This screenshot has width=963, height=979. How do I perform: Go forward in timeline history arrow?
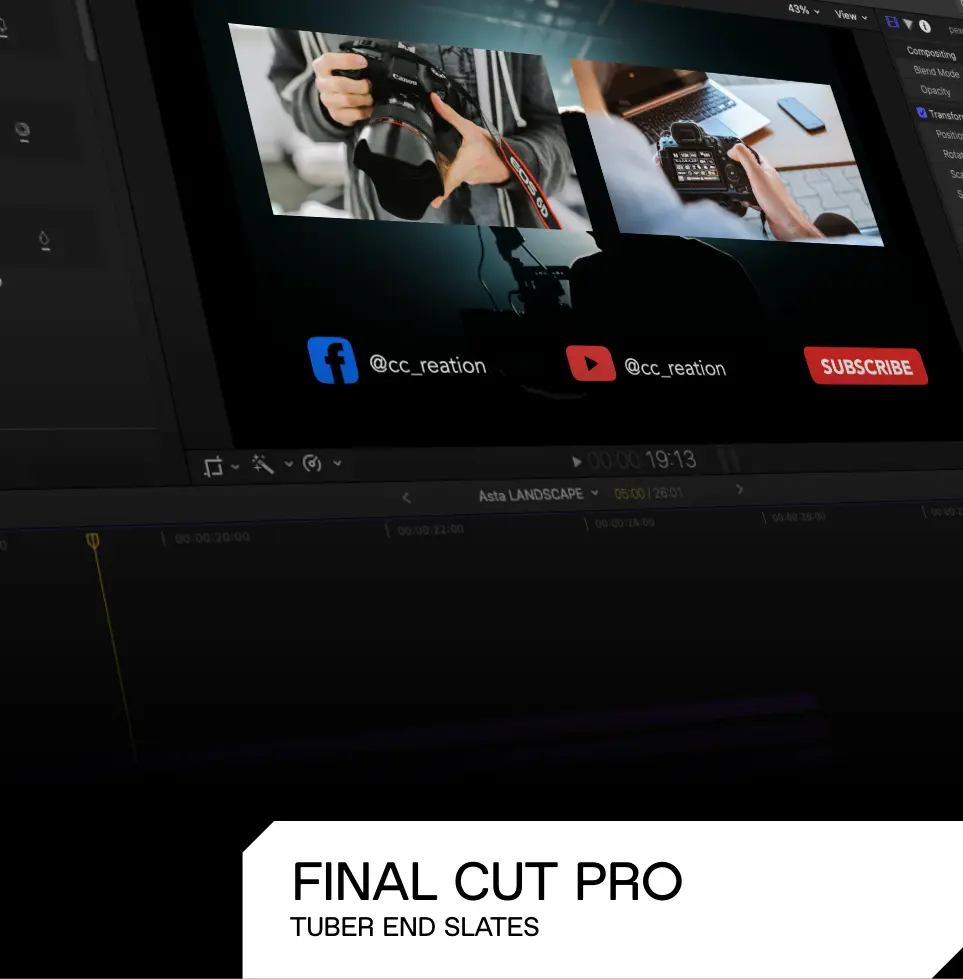(x=740, y=489)
